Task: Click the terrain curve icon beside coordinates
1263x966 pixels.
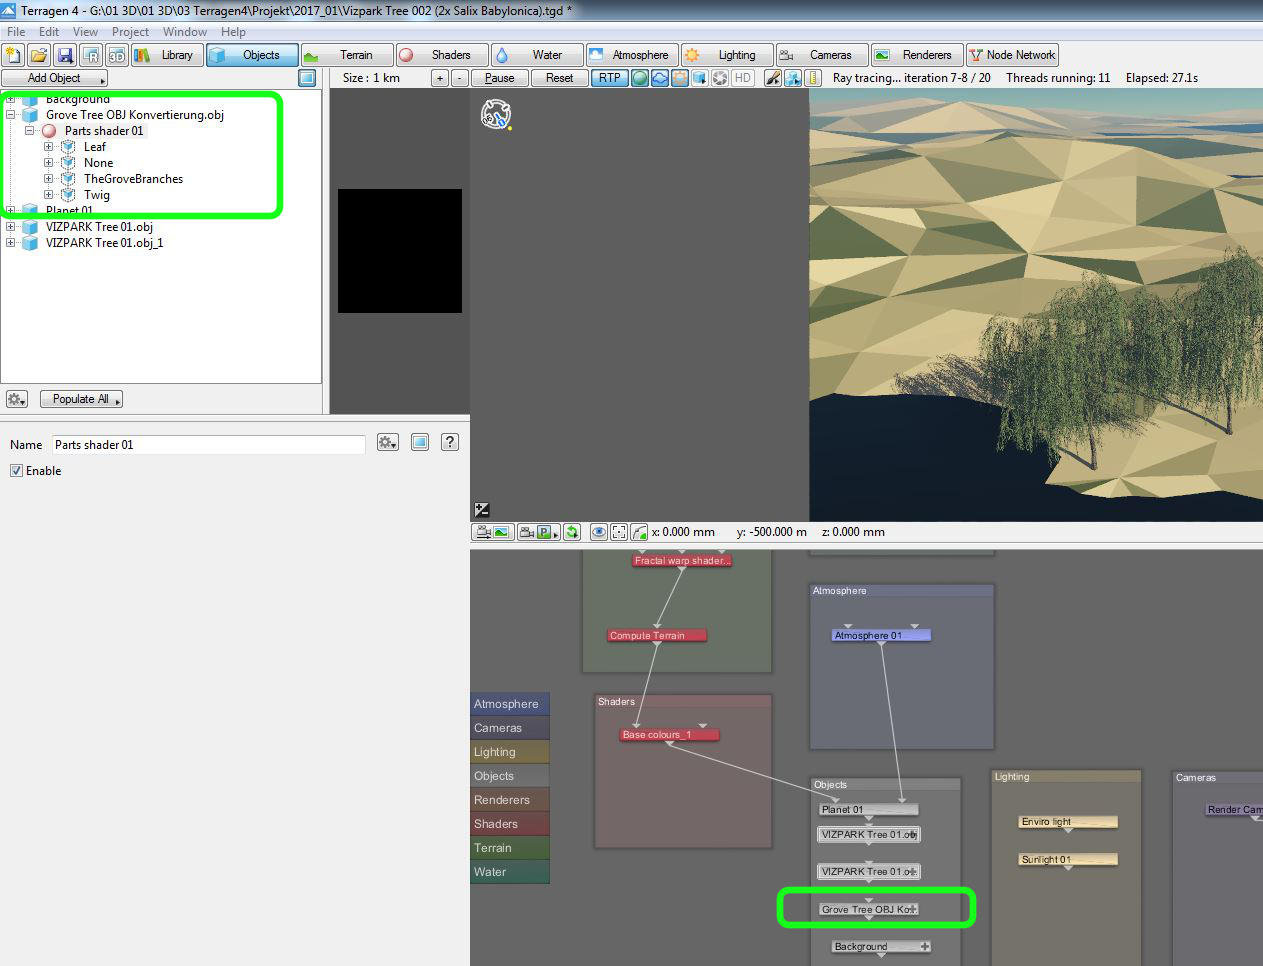Action: pyautogui.click(x=639, y=532)
